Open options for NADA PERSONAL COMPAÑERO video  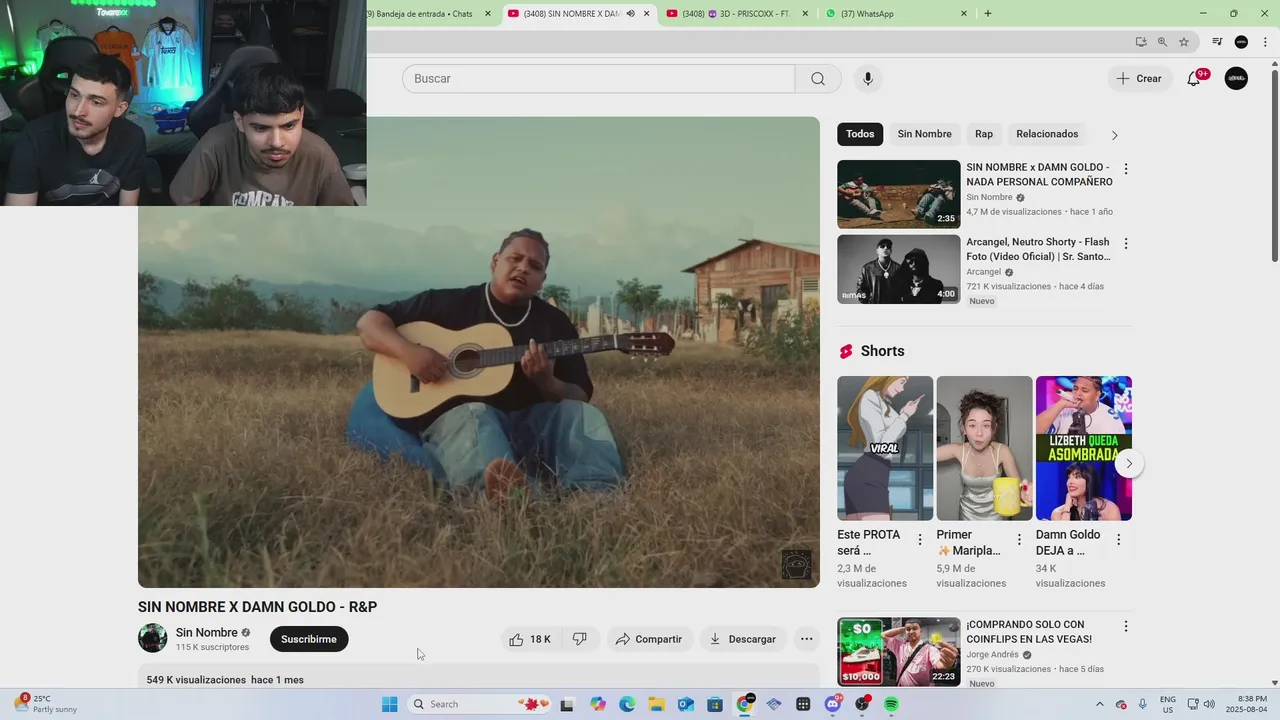1126,169
